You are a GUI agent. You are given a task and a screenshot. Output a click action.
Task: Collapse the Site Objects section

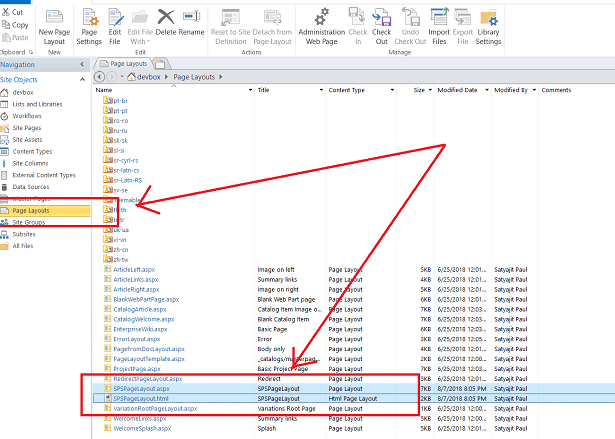[82, 80]
